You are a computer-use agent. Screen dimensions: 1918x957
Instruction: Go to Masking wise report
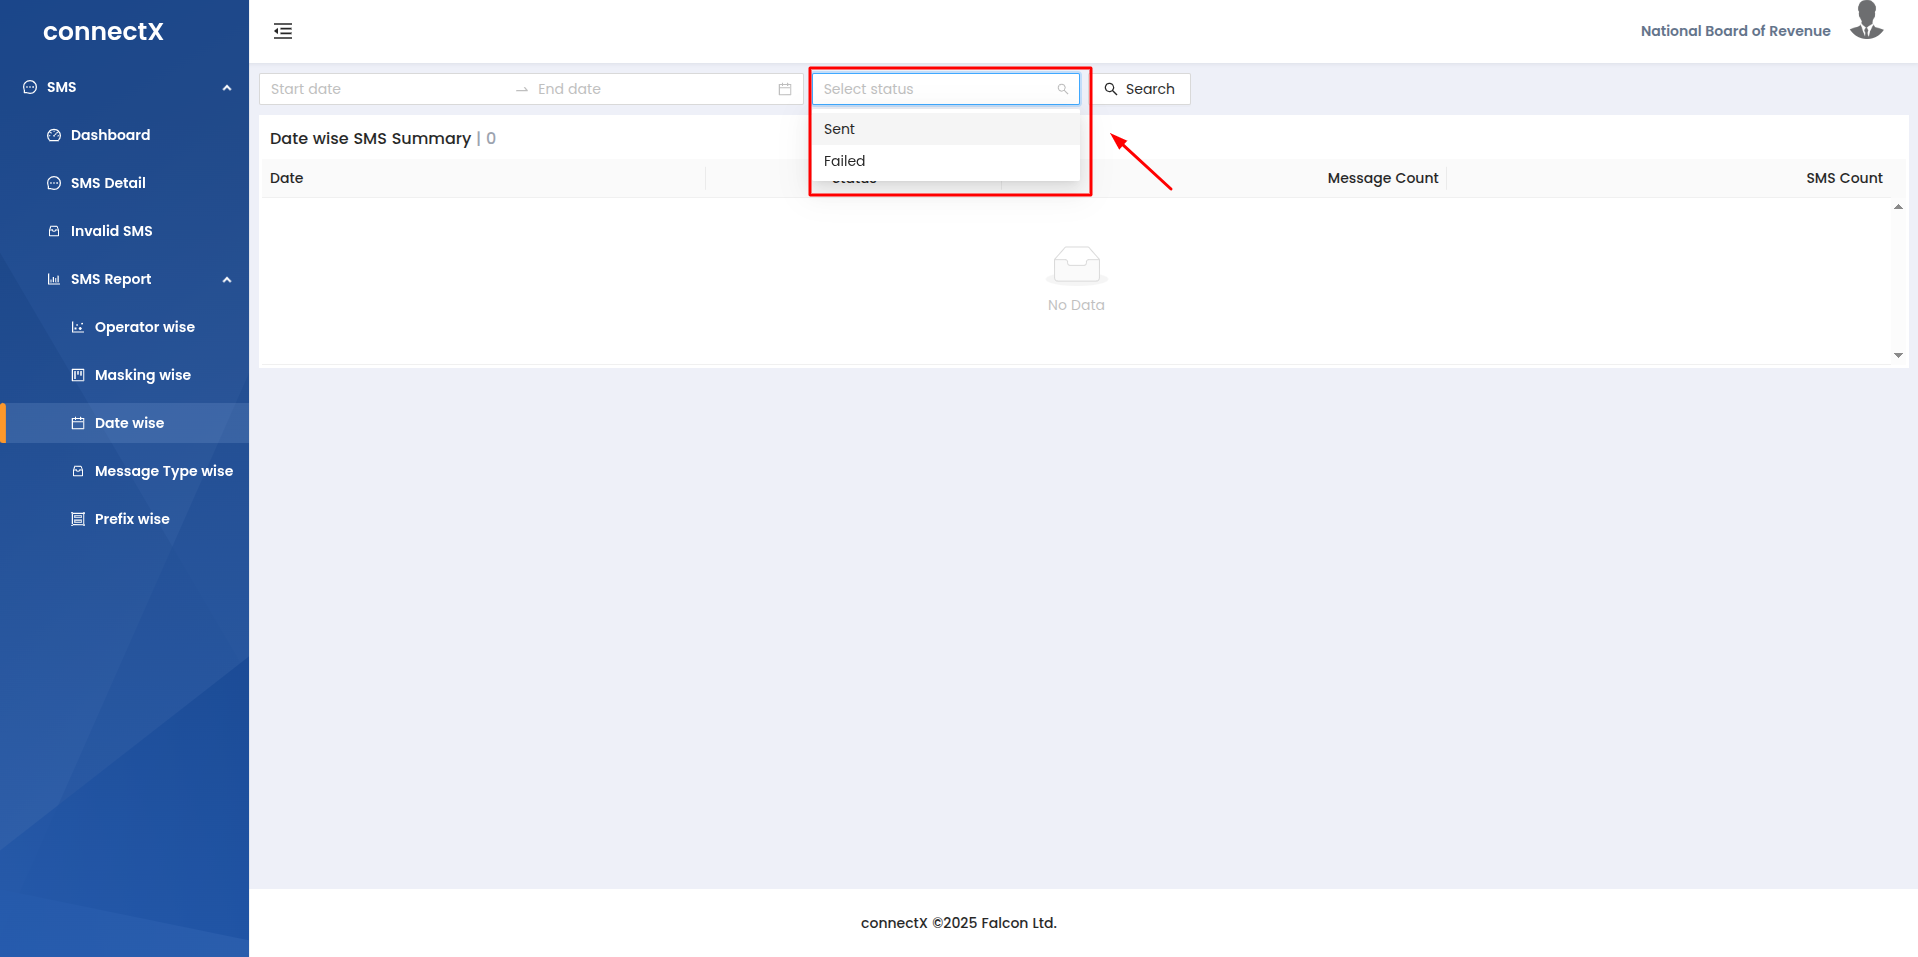(142, 375)
